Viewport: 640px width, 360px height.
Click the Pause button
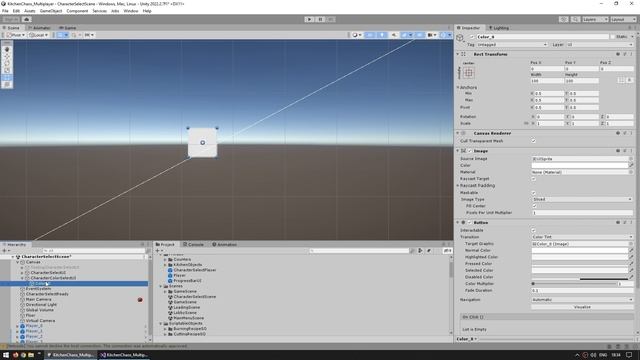[320, 19]
